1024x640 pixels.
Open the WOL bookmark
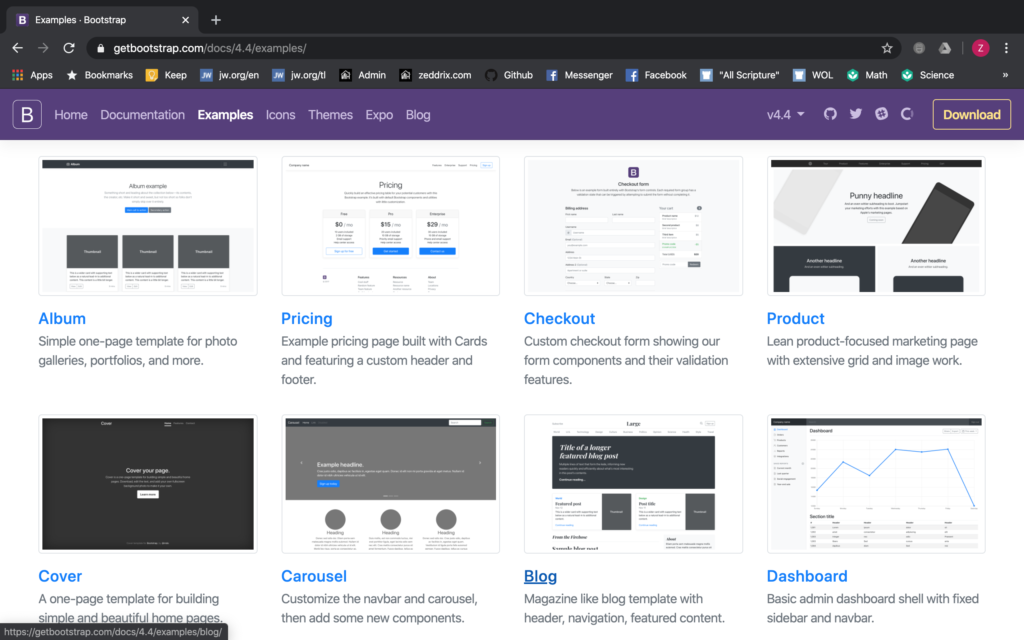(x=812, y=75)
